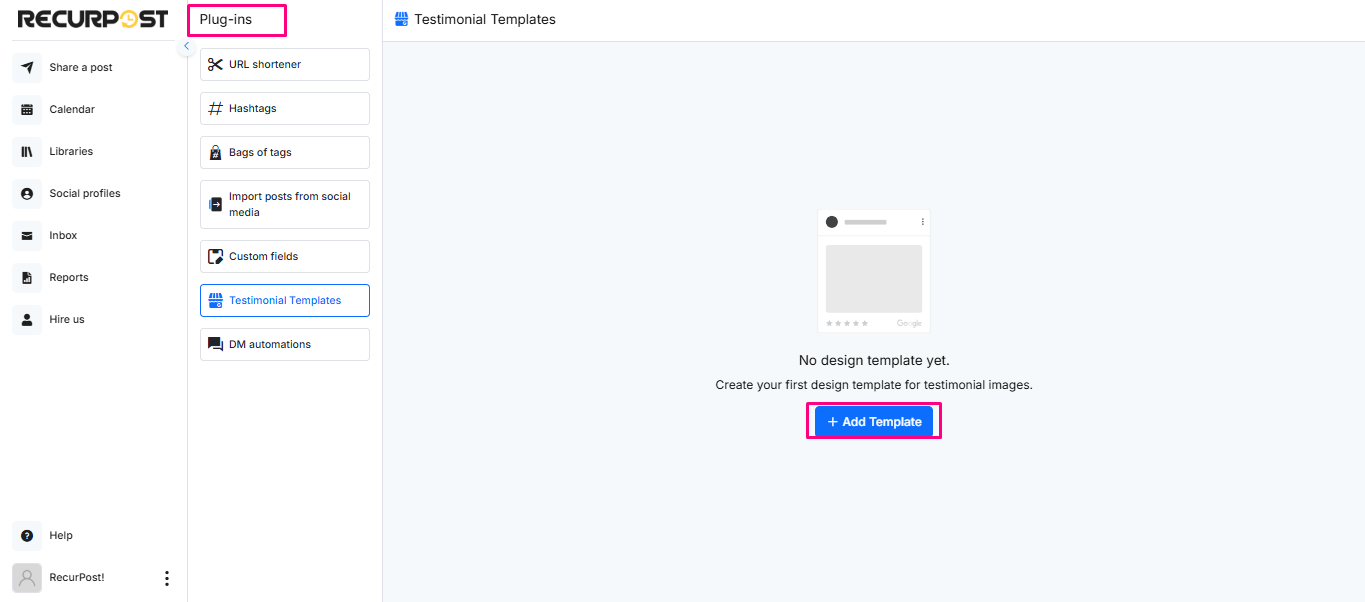Open the Help link at sidebar bottom
This screenshot has width=1365, height=602.
point(61,536)
